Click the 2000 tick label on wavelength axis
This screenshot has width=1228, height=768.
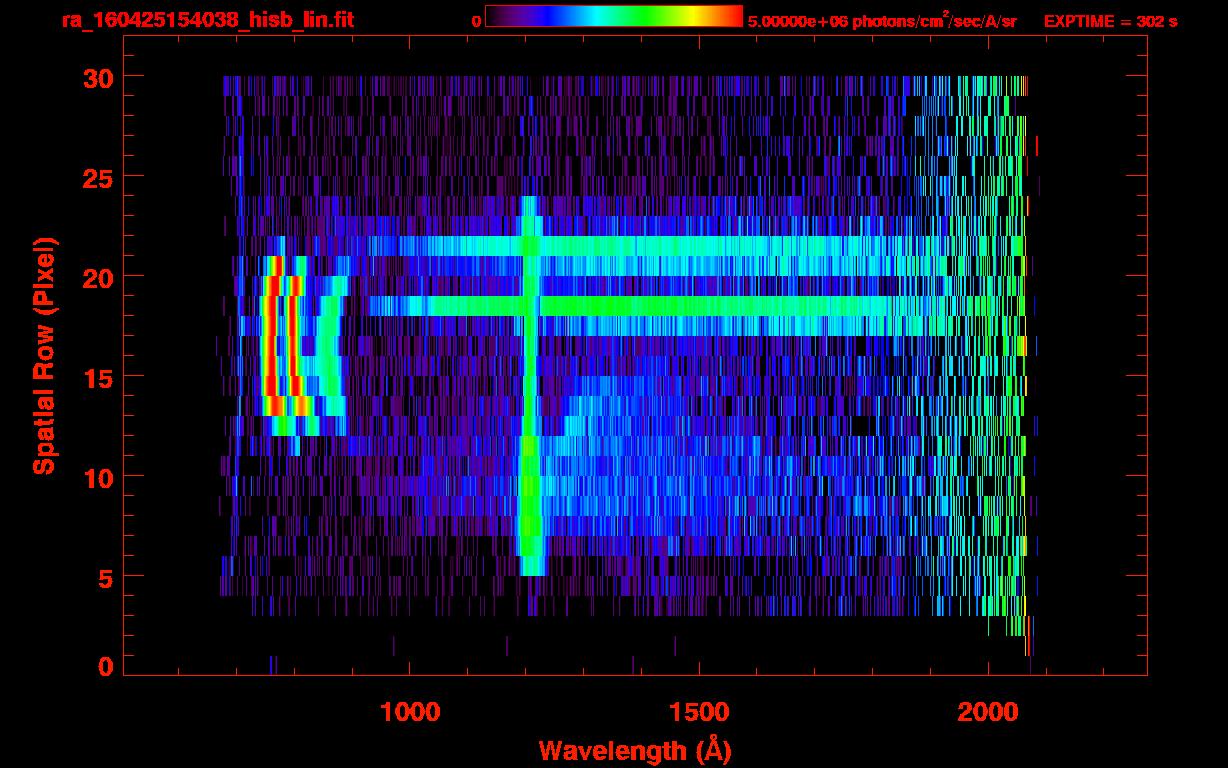[x=988, y=711]
